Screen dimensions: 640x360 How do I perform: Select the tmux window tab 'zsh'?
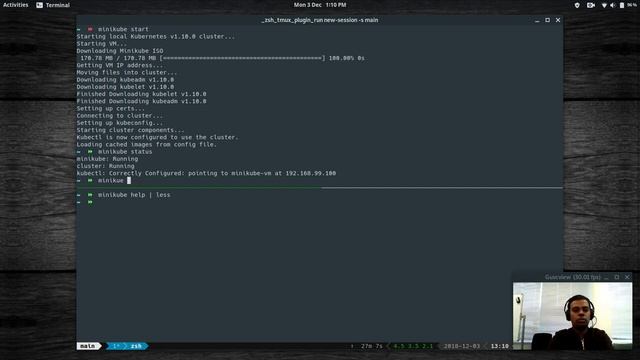[136, 346]
